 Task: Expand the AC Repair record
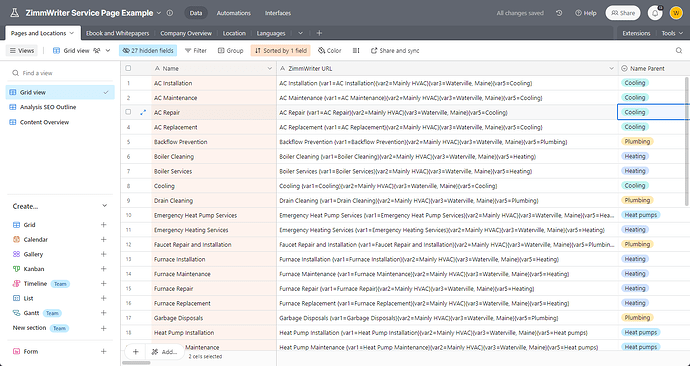tap(143, 113)
